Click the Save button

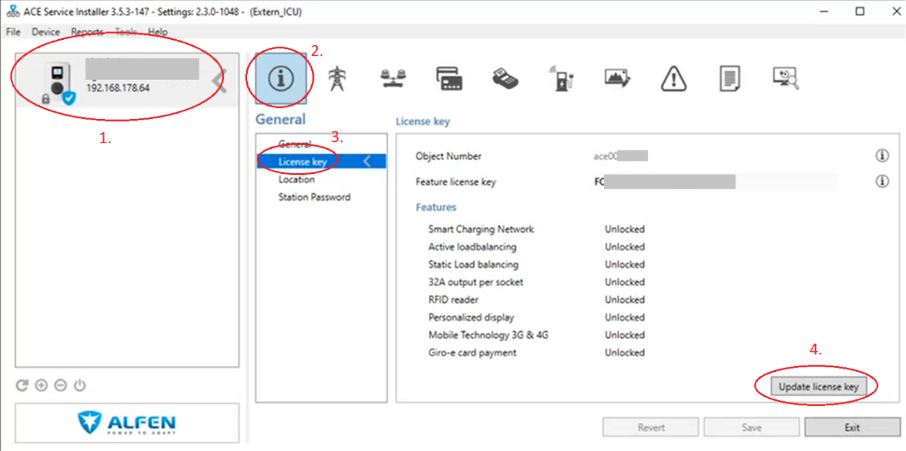pos(752,427)
